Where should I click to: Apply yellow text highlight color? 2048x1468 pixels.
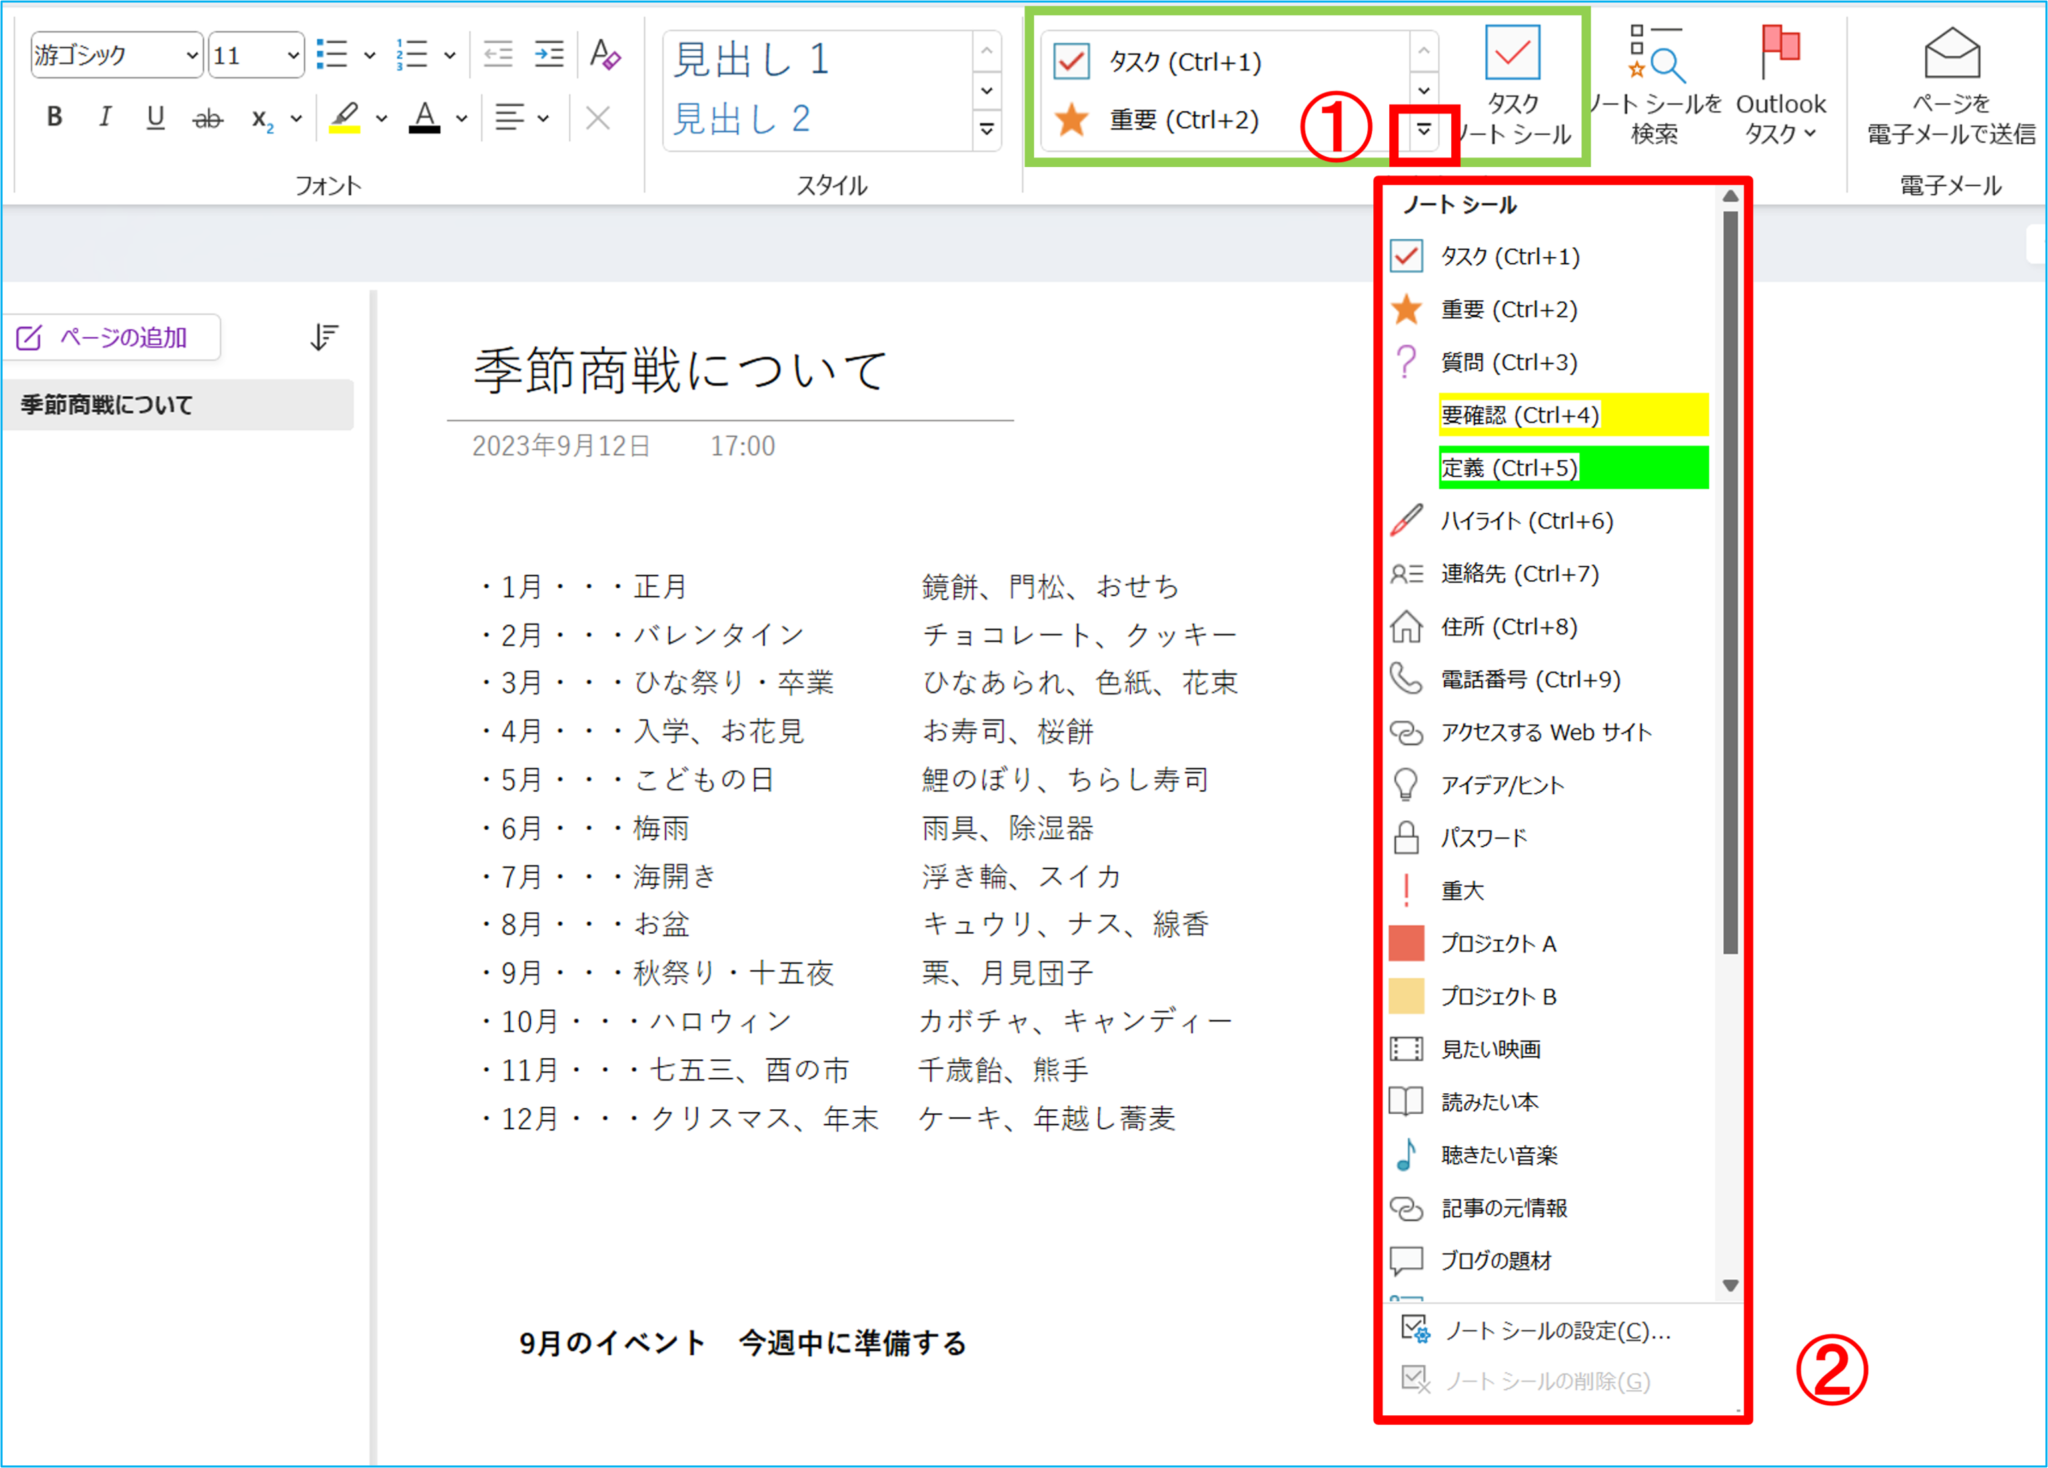(x=345, y=118)
